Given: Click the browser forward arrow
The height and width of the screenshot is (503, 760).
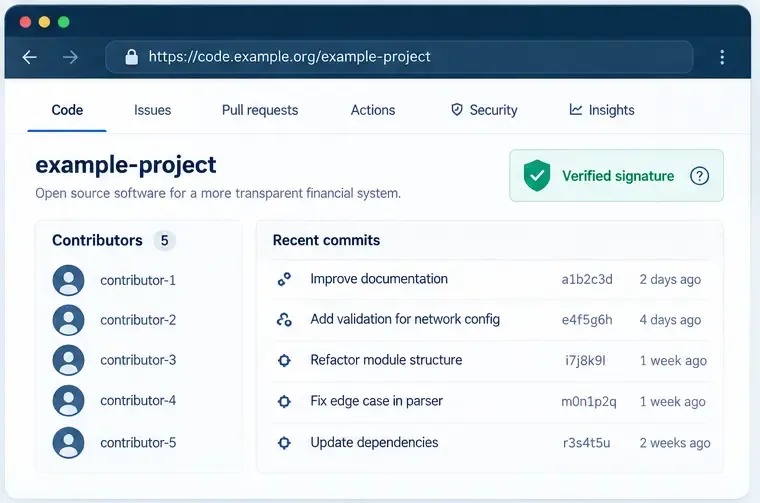Looking at the screenshot, I should tap(70, 57).
